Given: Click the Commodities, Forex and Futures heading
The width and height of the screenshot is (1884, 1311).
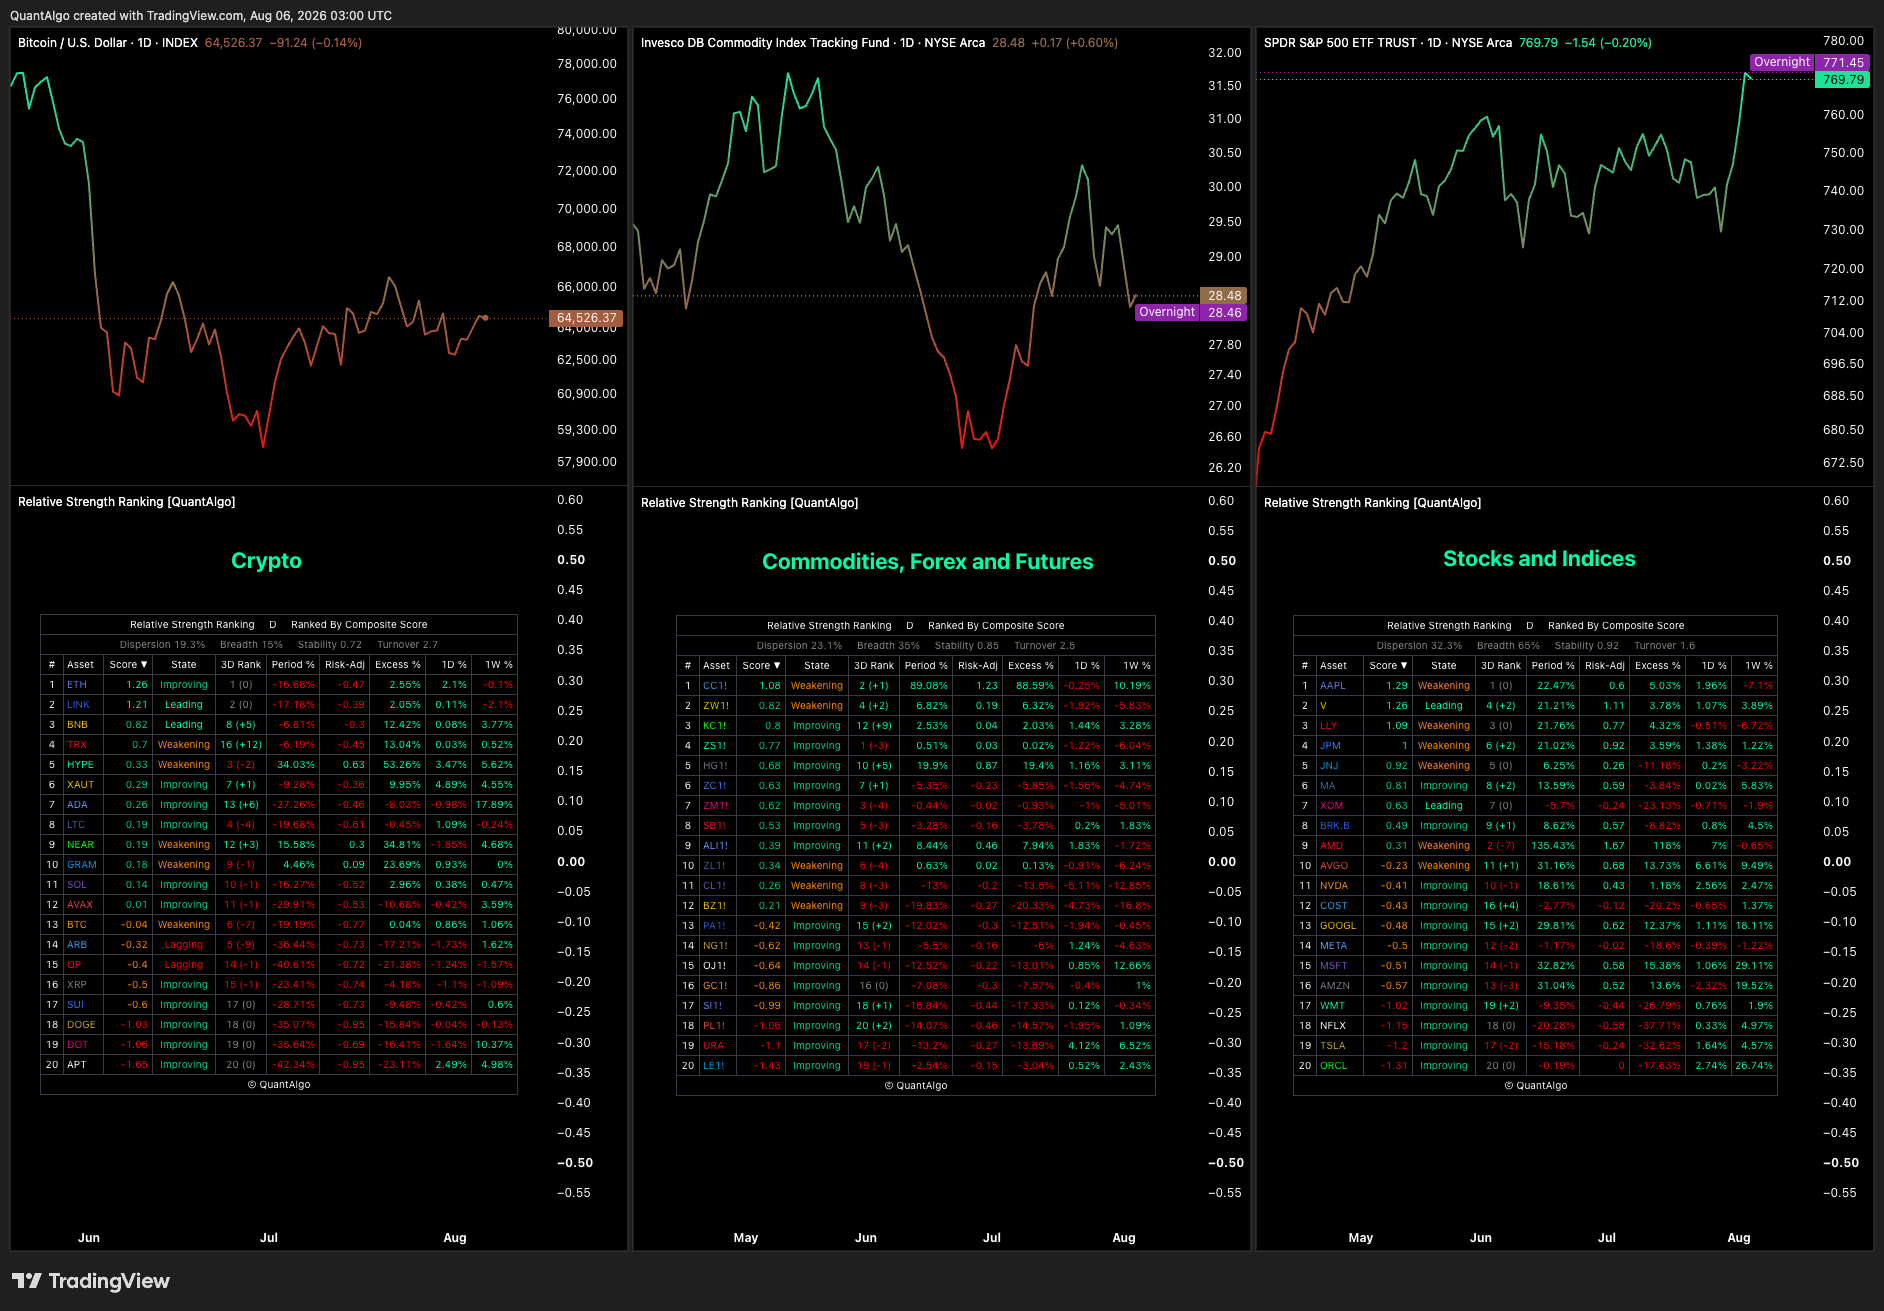Looking at the screenshot, I should pos(927,562).
